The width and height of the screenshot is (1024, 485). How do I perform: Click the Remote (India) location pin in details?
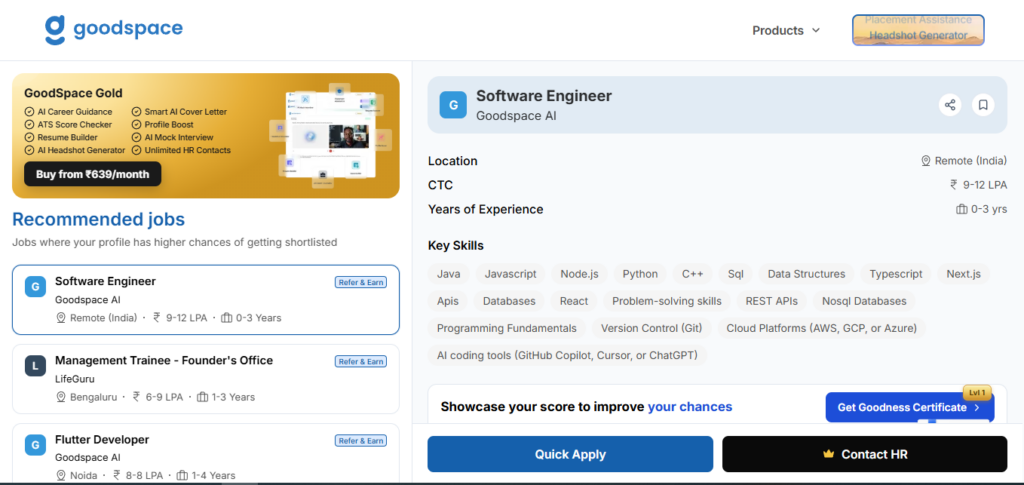[925, 161]
